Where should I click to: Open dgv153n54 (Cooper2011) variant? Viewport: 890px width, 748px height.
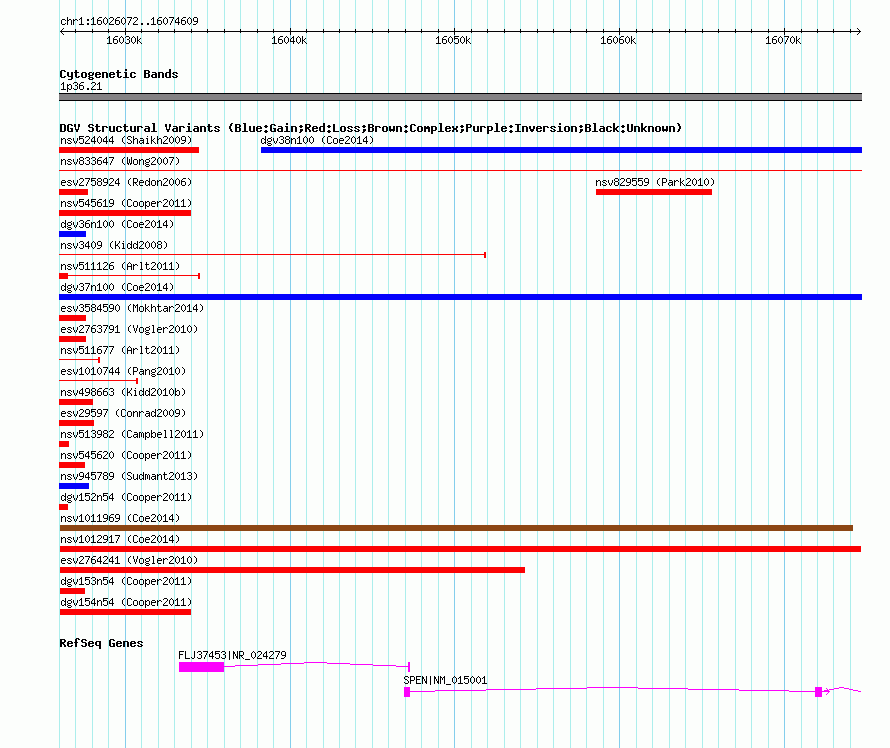point(126,581)
